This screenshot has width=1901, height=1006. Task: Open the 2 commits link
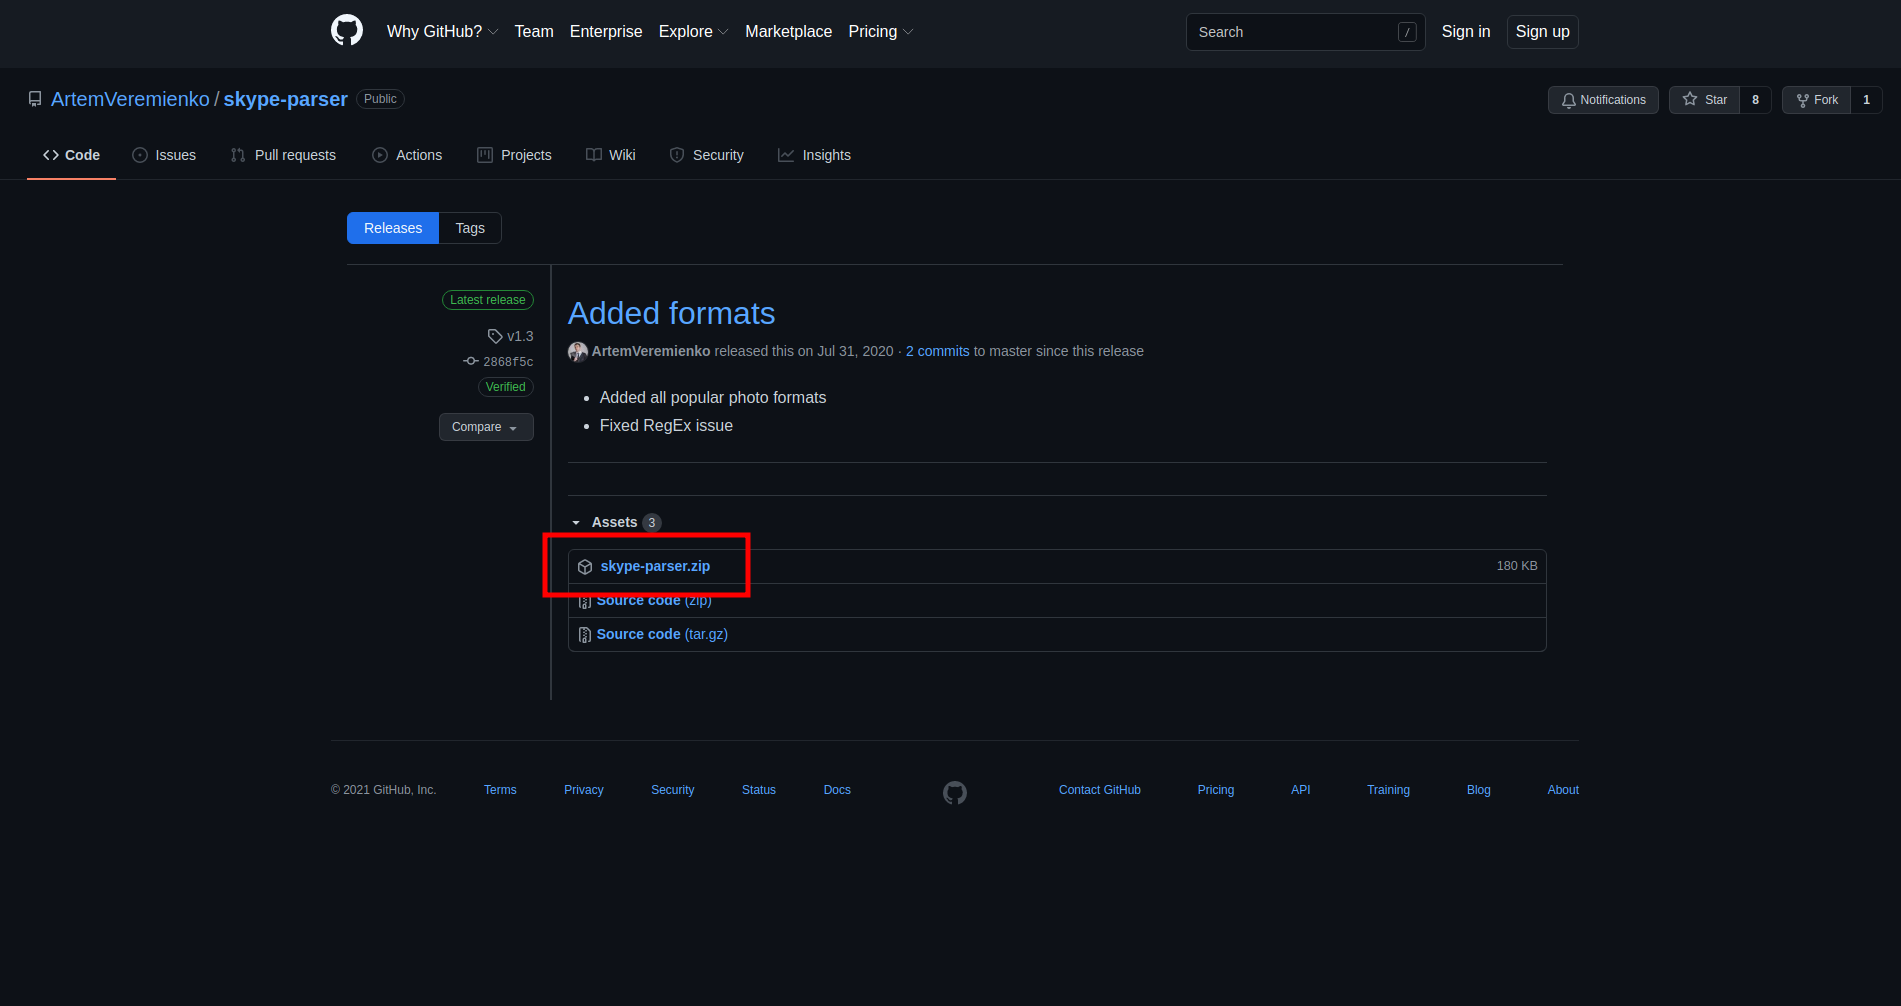pos(937,351)
